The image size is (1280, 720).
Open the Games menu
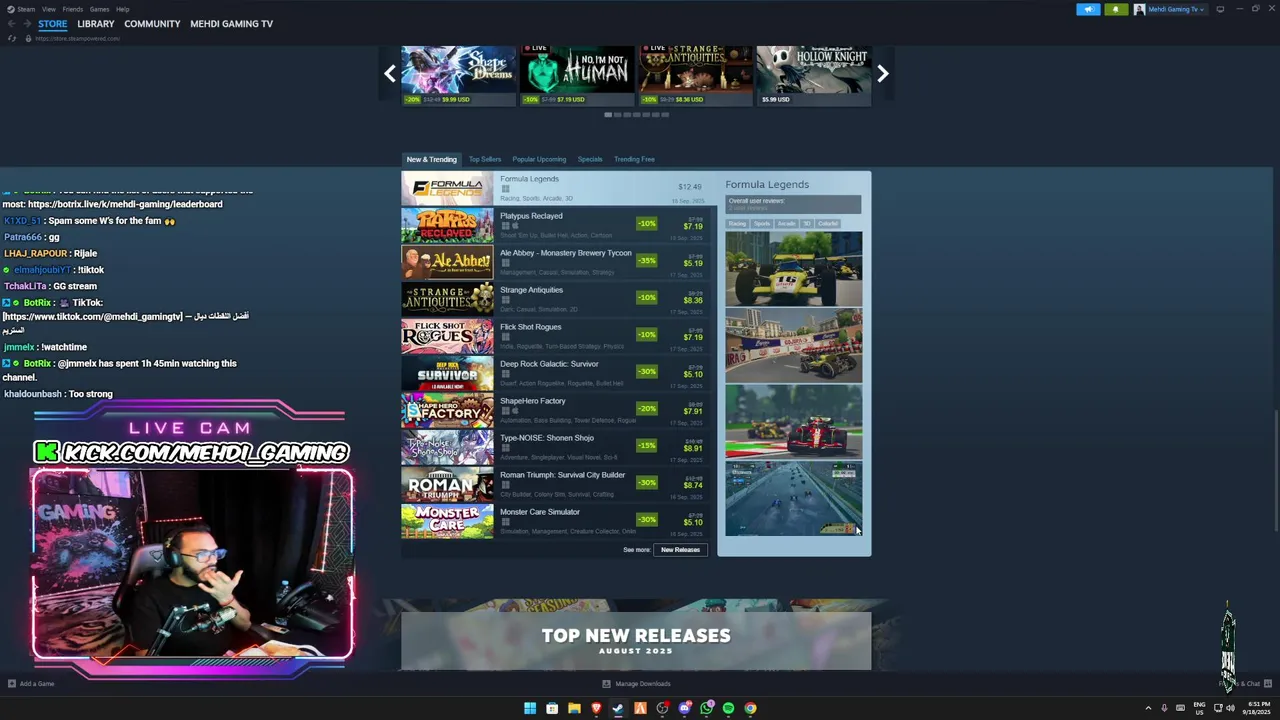point(99,9)
